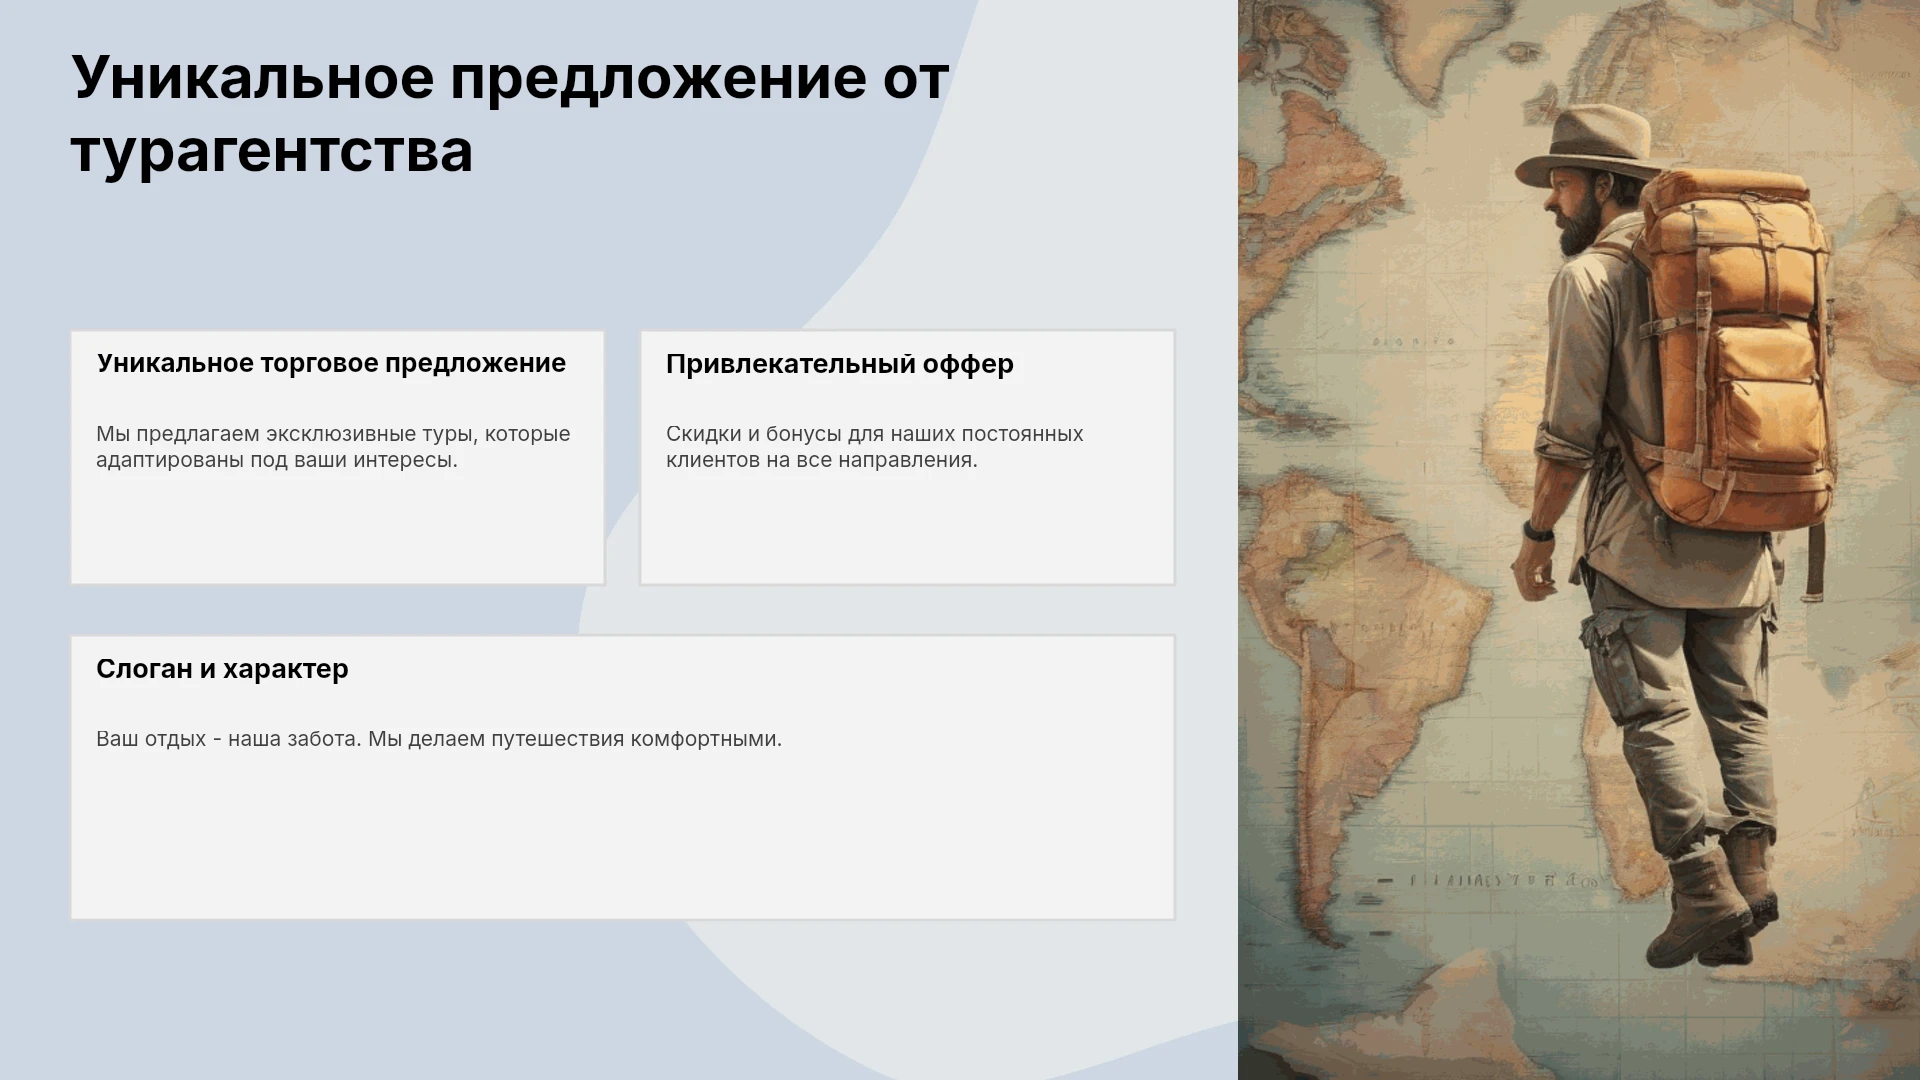
Task: Select the word 'турагентства' in the title
Action: pos(271,152)
